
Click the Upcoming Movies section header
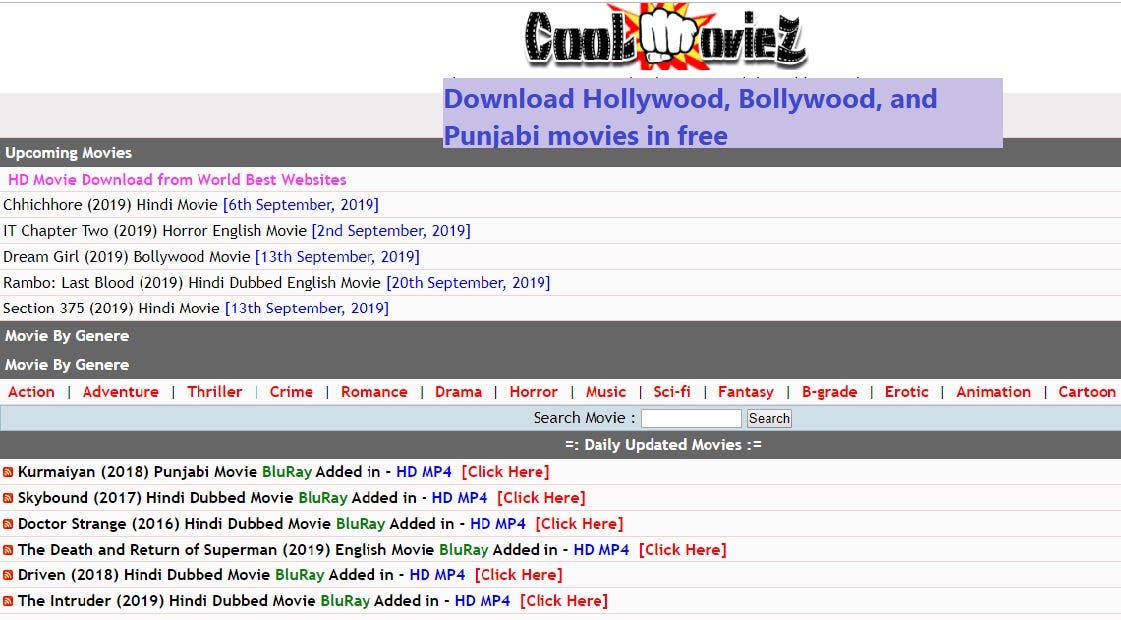pos(69,153)
